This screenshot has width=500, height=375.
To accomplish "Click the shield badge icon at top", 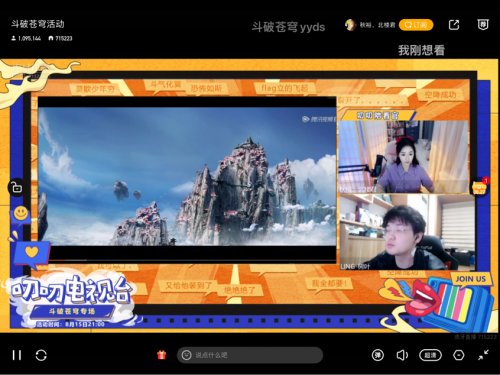I will pos(483,25).
